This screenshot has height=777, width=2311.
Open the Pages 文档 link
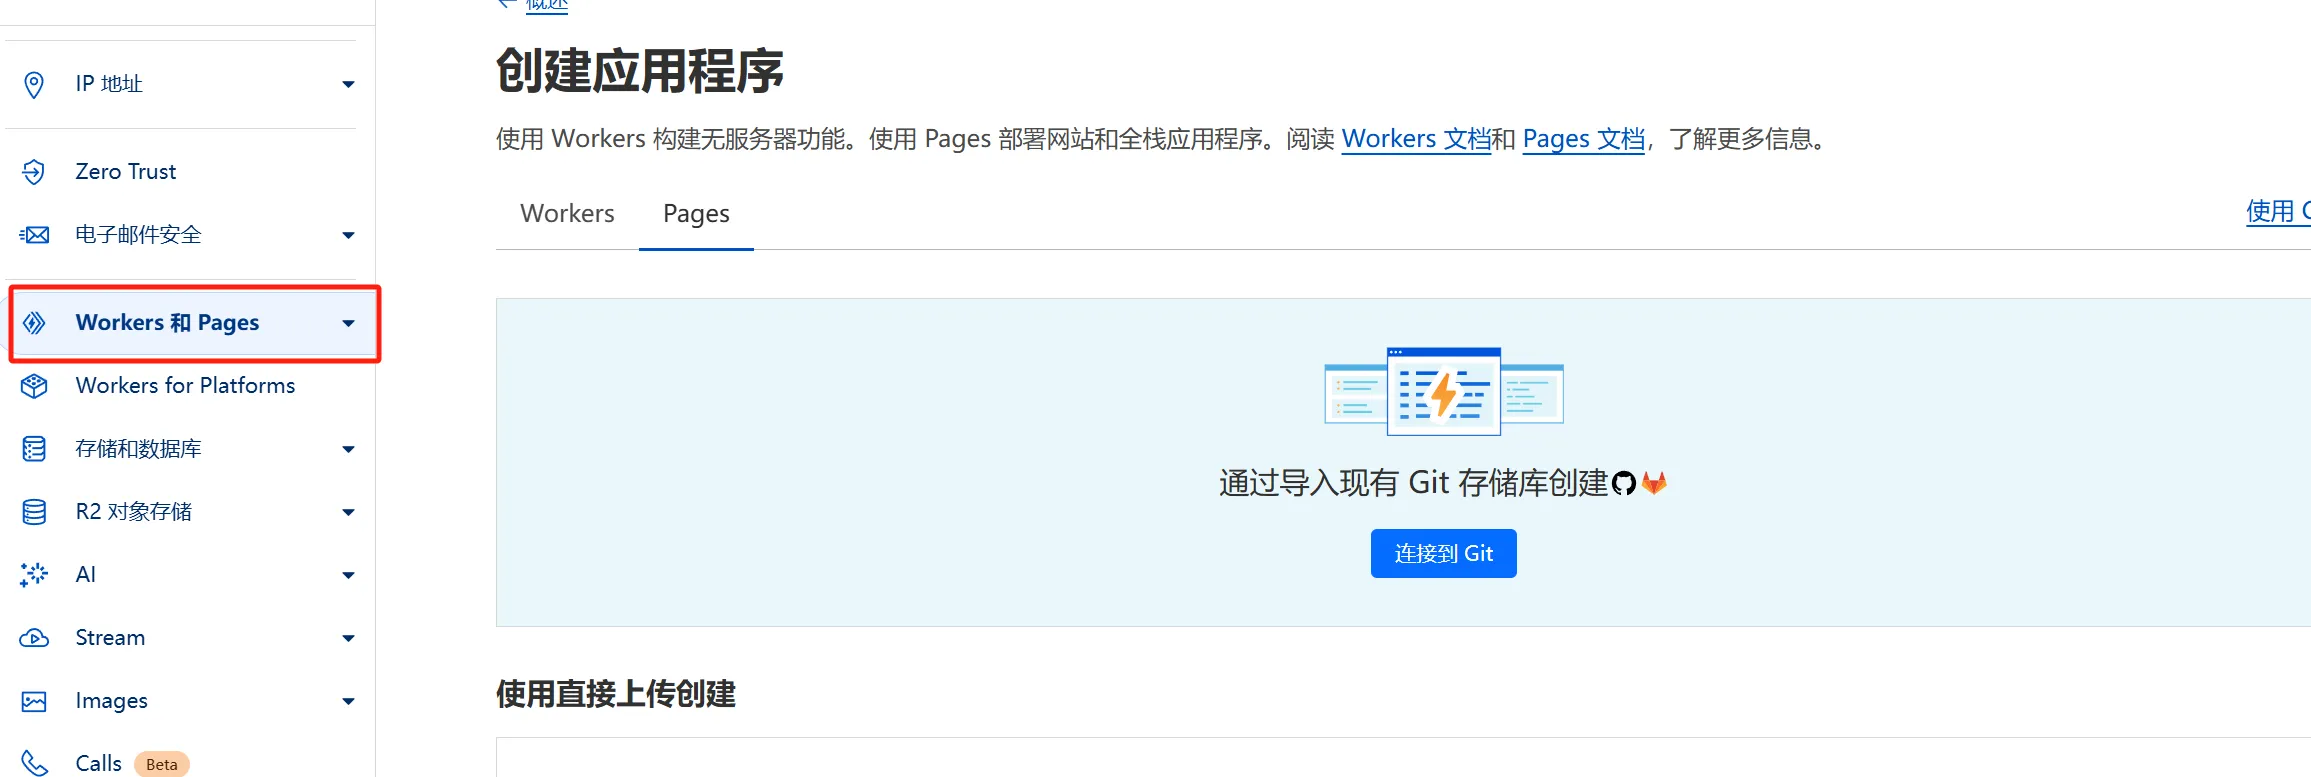point(1583,139)
